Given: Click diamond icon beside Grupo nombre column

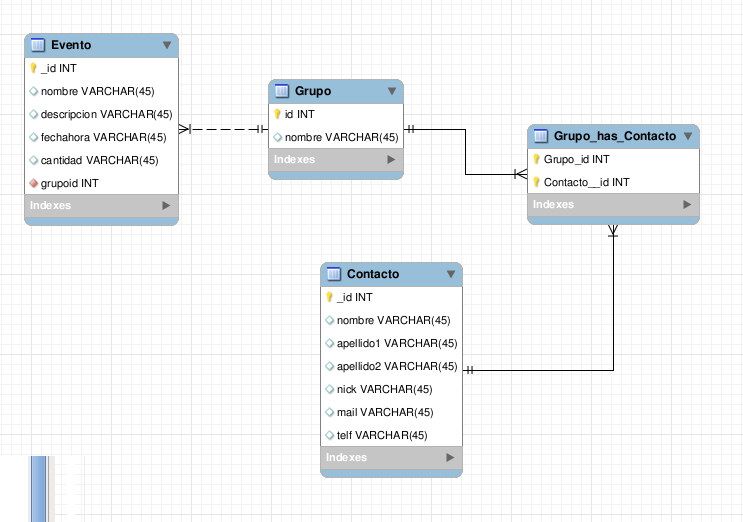Looking at the screenshot, I should click(278, 137).
